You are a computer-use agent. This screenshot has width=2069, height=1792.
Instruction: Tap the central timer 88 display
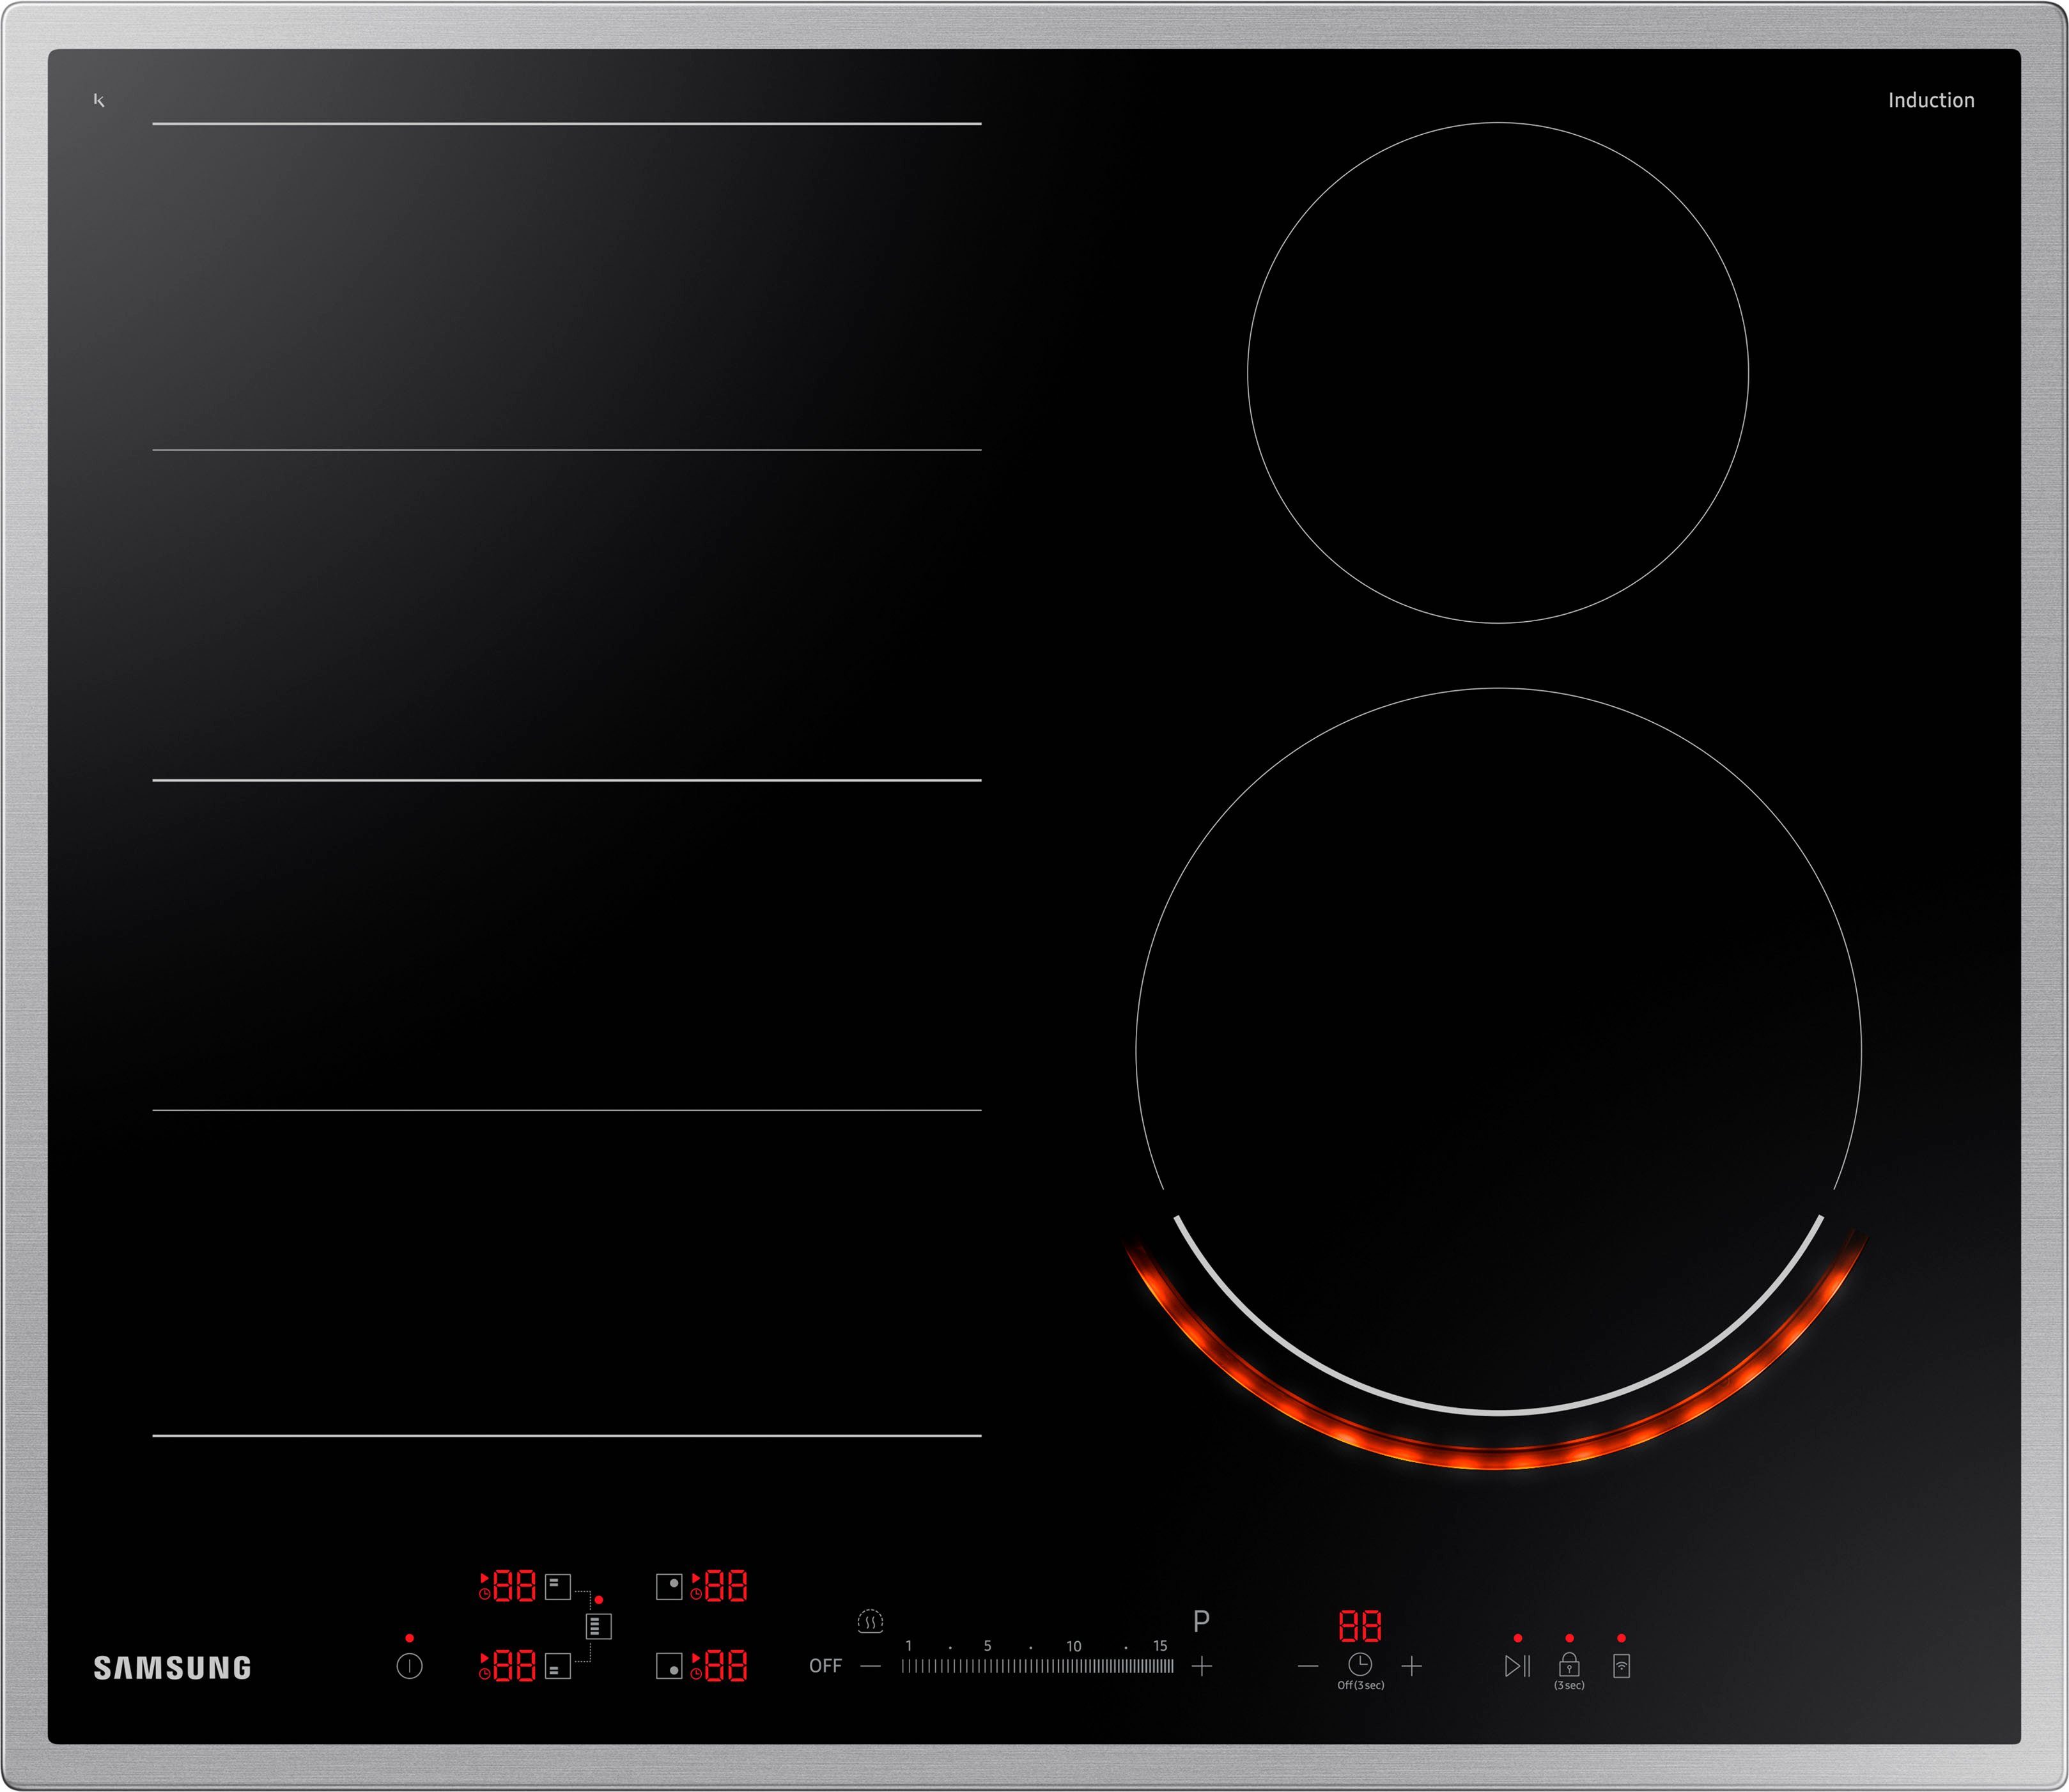click(1360, 1626)
